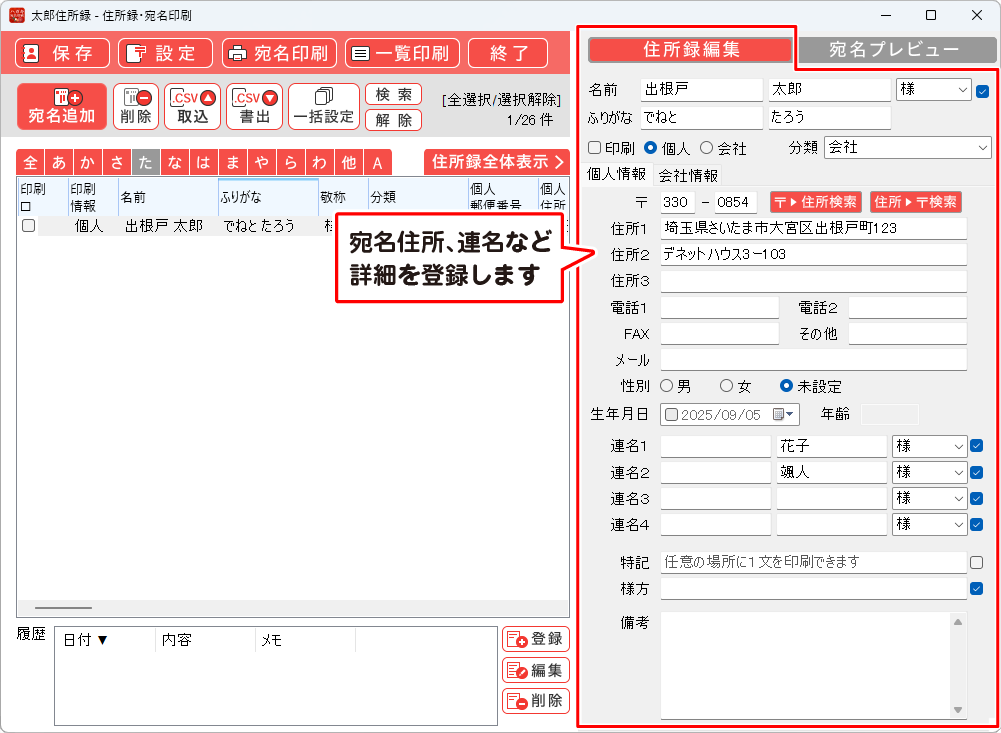Screen dimensions: 1001x733
Task: Toggle the 印刷 checkbox in edit panel
Action: (595, 148)
